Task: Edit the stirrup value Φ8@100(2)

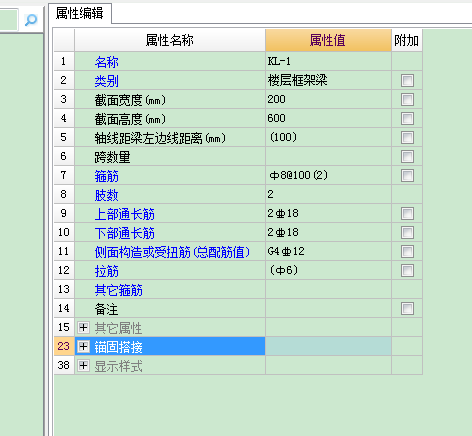Action: [x=328, y=175]
